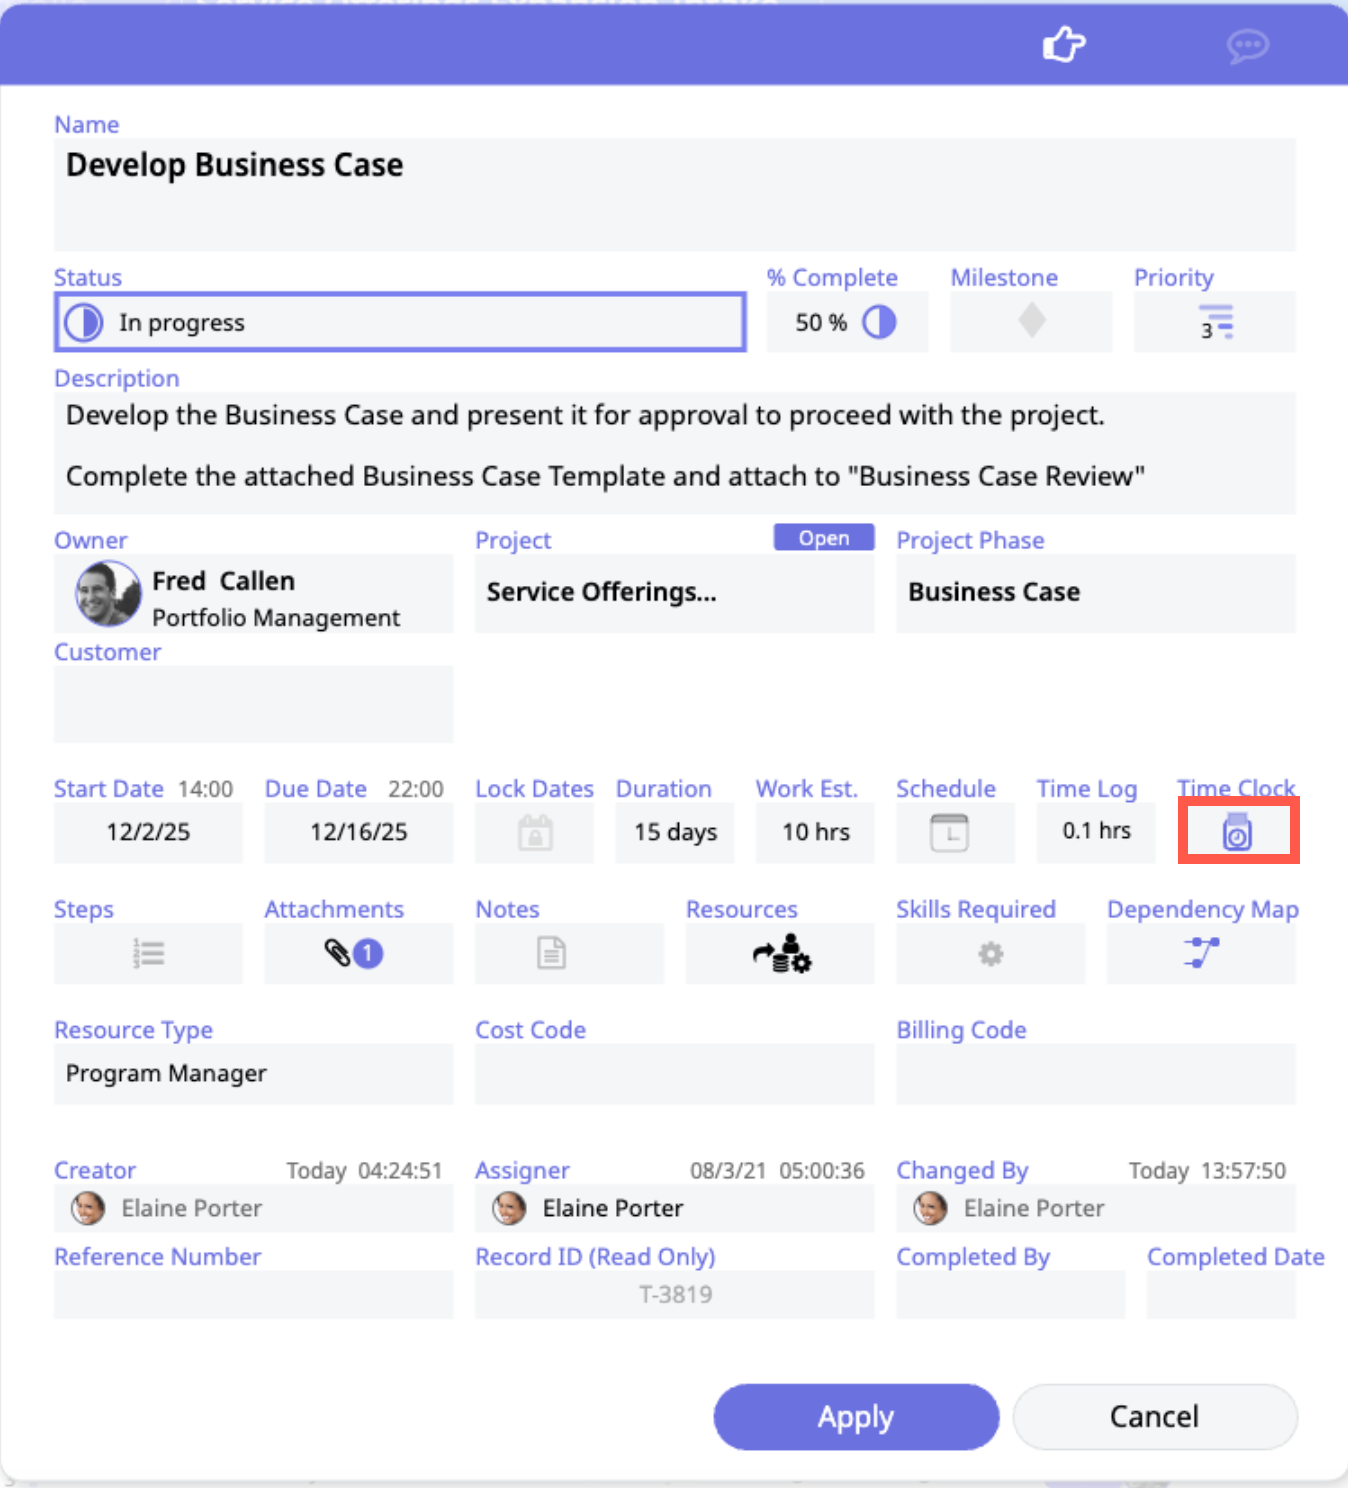Adjust the 50 % Complete progress control
The width and height of the screenshot is (1348, 1488).
click(846, 322)
